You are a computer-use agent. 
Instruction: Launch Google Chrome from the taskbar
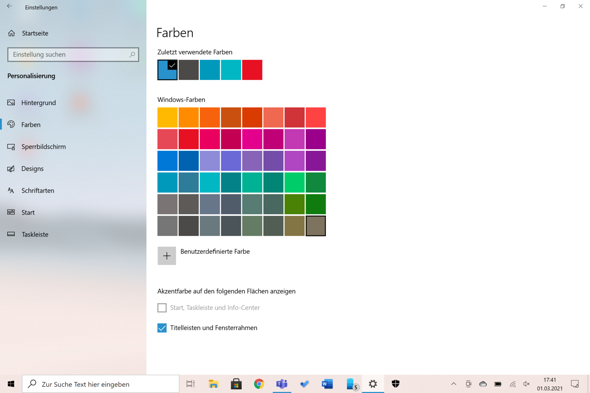(259, 384)
